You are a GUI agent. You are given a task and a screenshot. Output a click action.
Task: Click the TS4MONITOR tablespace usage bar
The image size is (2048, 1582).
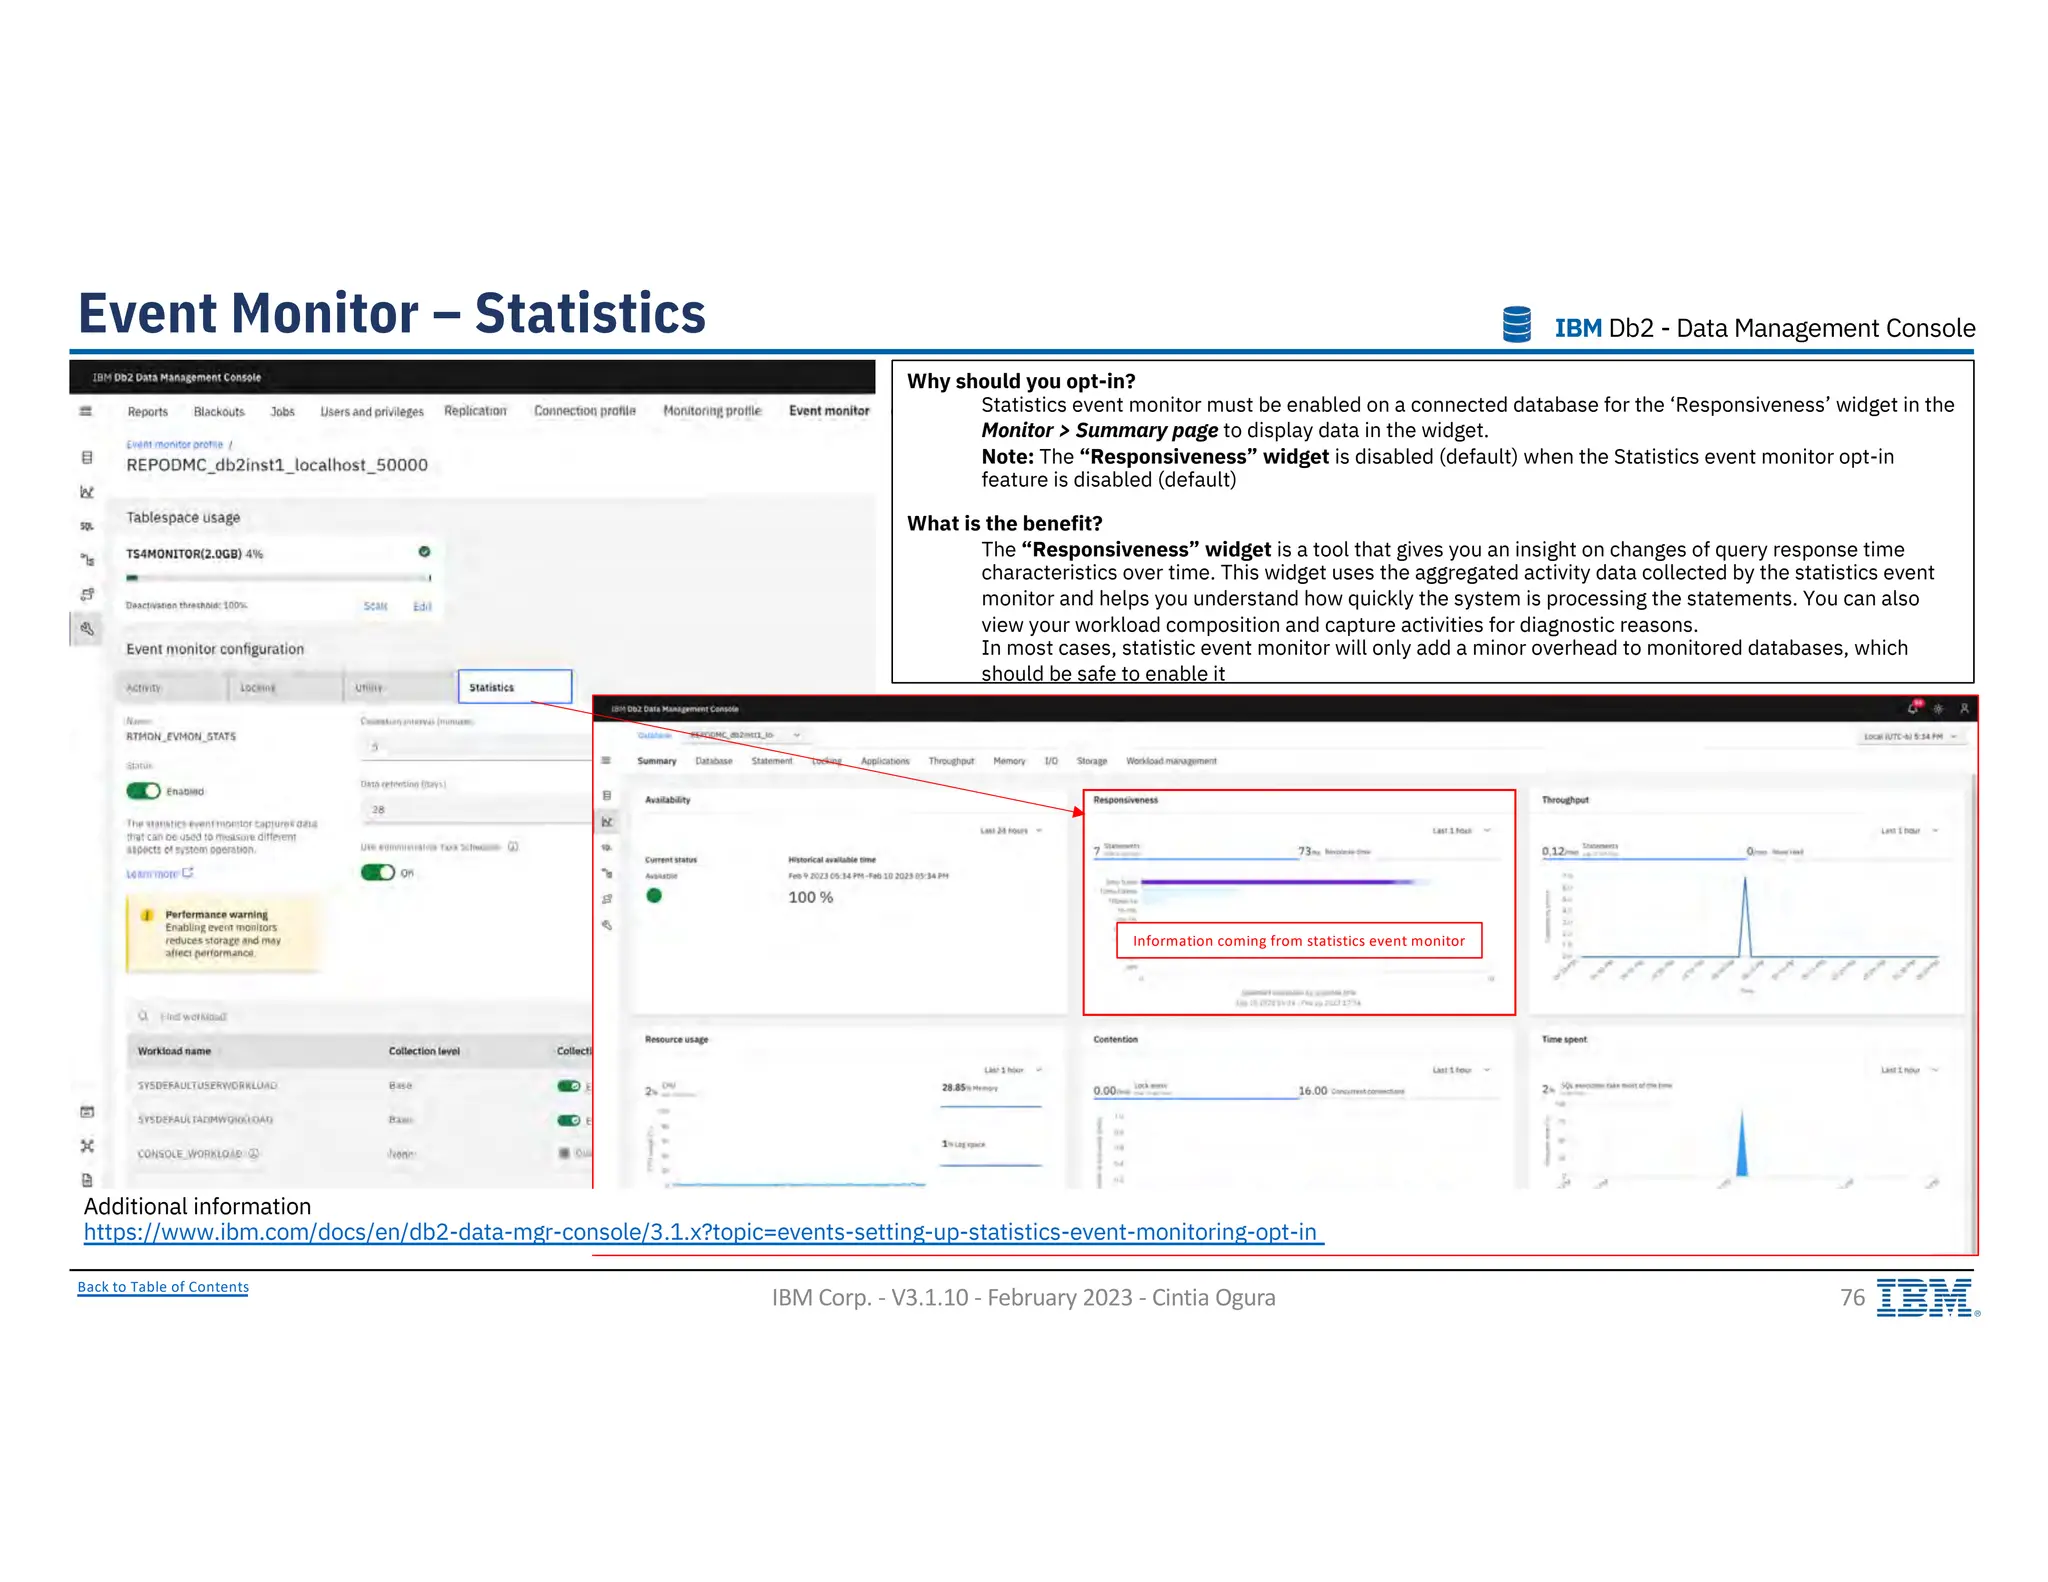coord(278,578)
